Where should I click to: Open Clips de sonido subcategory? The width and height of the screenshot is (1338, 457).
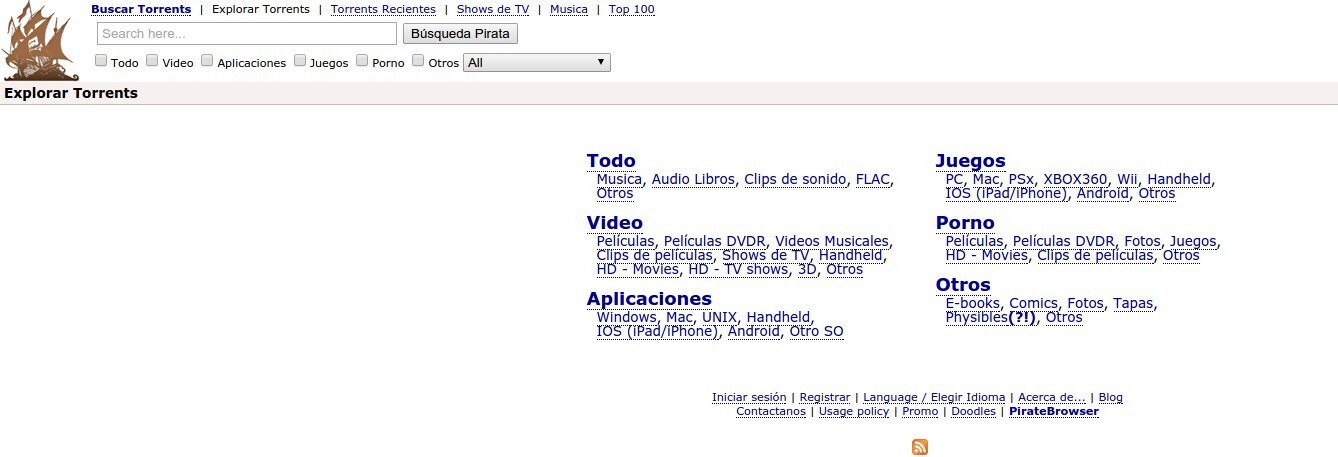[x=795, y=180]
